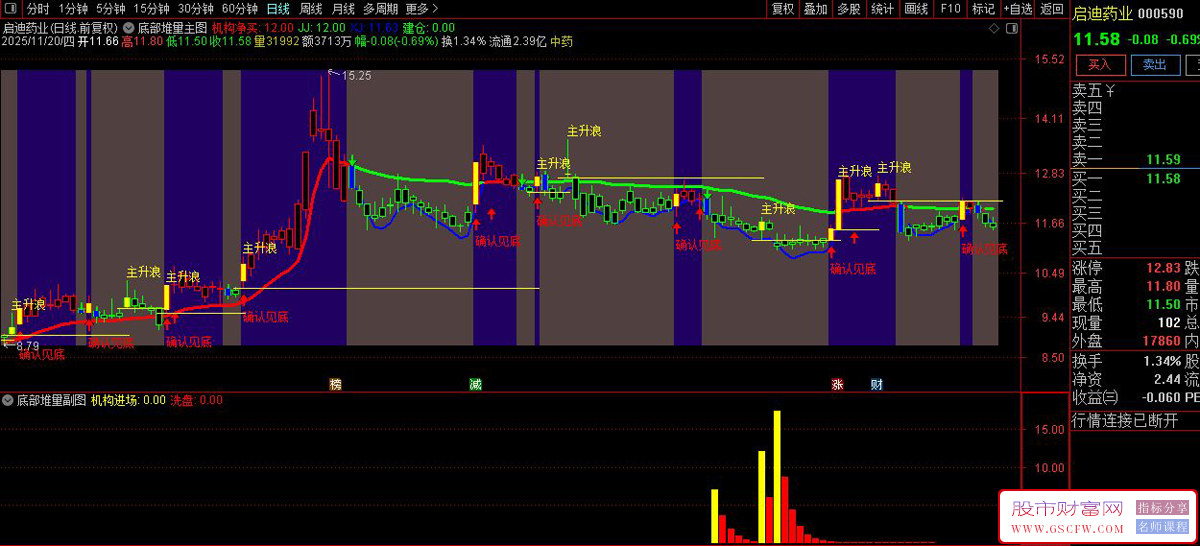
Task: Open the 多周期 multi-period view
Action: (381, 9)
